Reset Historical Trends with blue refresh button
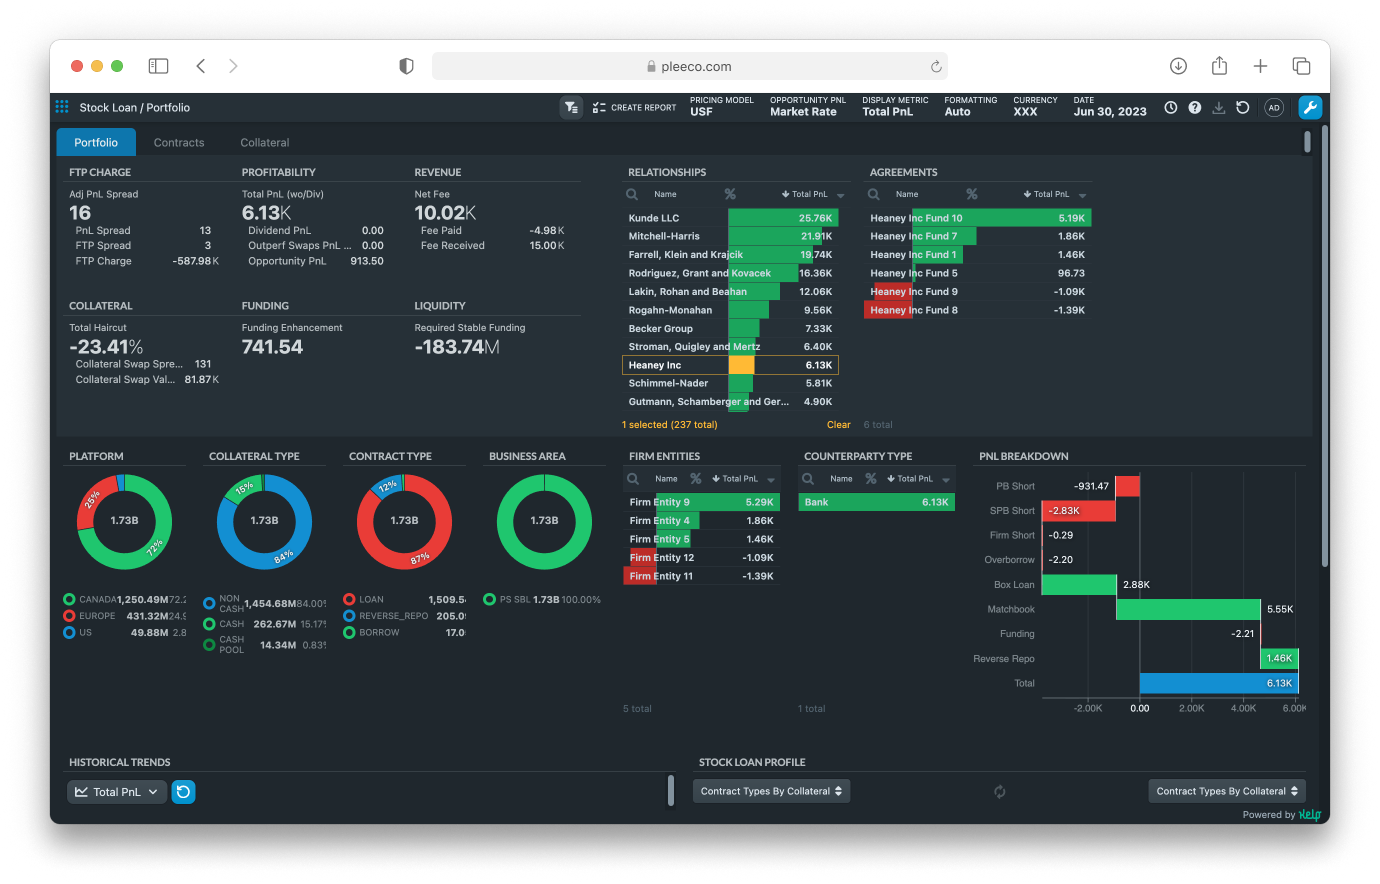 click(x=183, y=792)
